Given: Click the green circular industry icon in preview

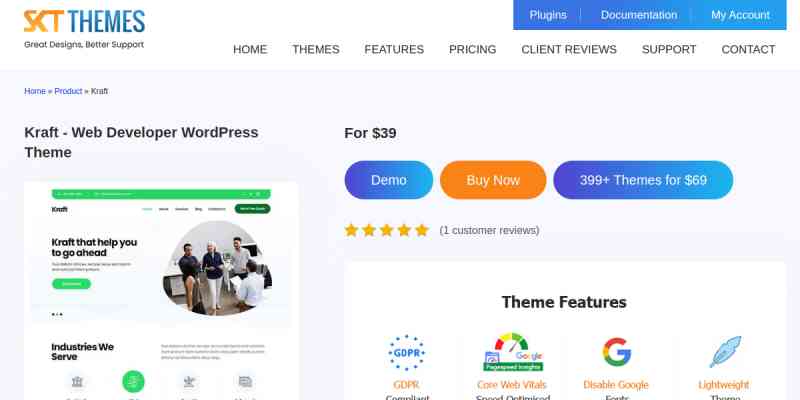Looking at the screenshot, I should [x=133, y=381].
